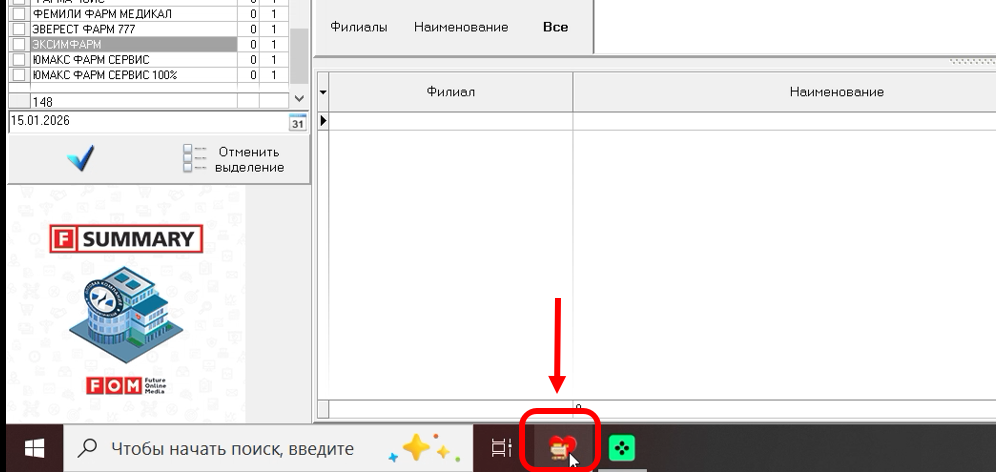The height and width of the screenshot is (472, 996).
Task: Click the blue checkmark confirm icon
Action: click(x=81, y=158)
